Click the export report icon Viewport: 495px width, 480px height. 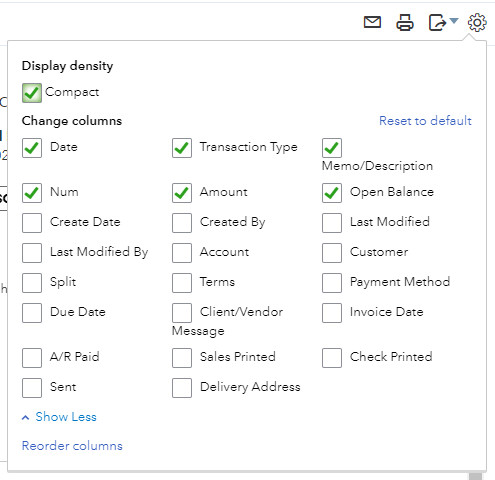pyautogui.click(x=437, y=22)
